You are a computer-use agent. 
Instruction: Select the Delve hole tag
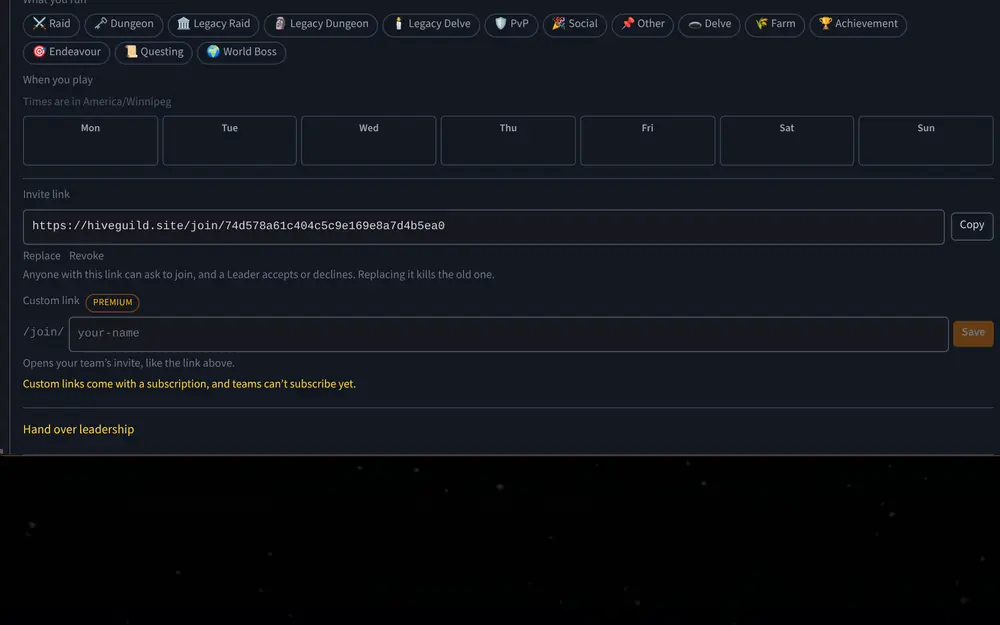[x=709, y=24]
